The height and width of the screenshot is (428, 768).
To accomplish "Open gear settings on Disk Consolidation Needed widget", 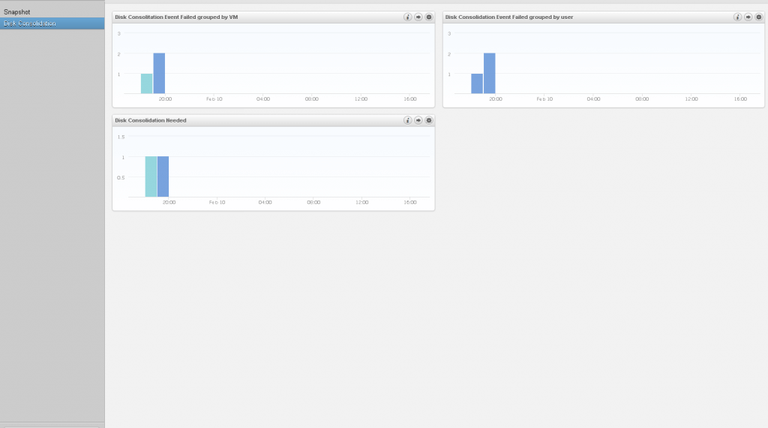I will [429, 120].
